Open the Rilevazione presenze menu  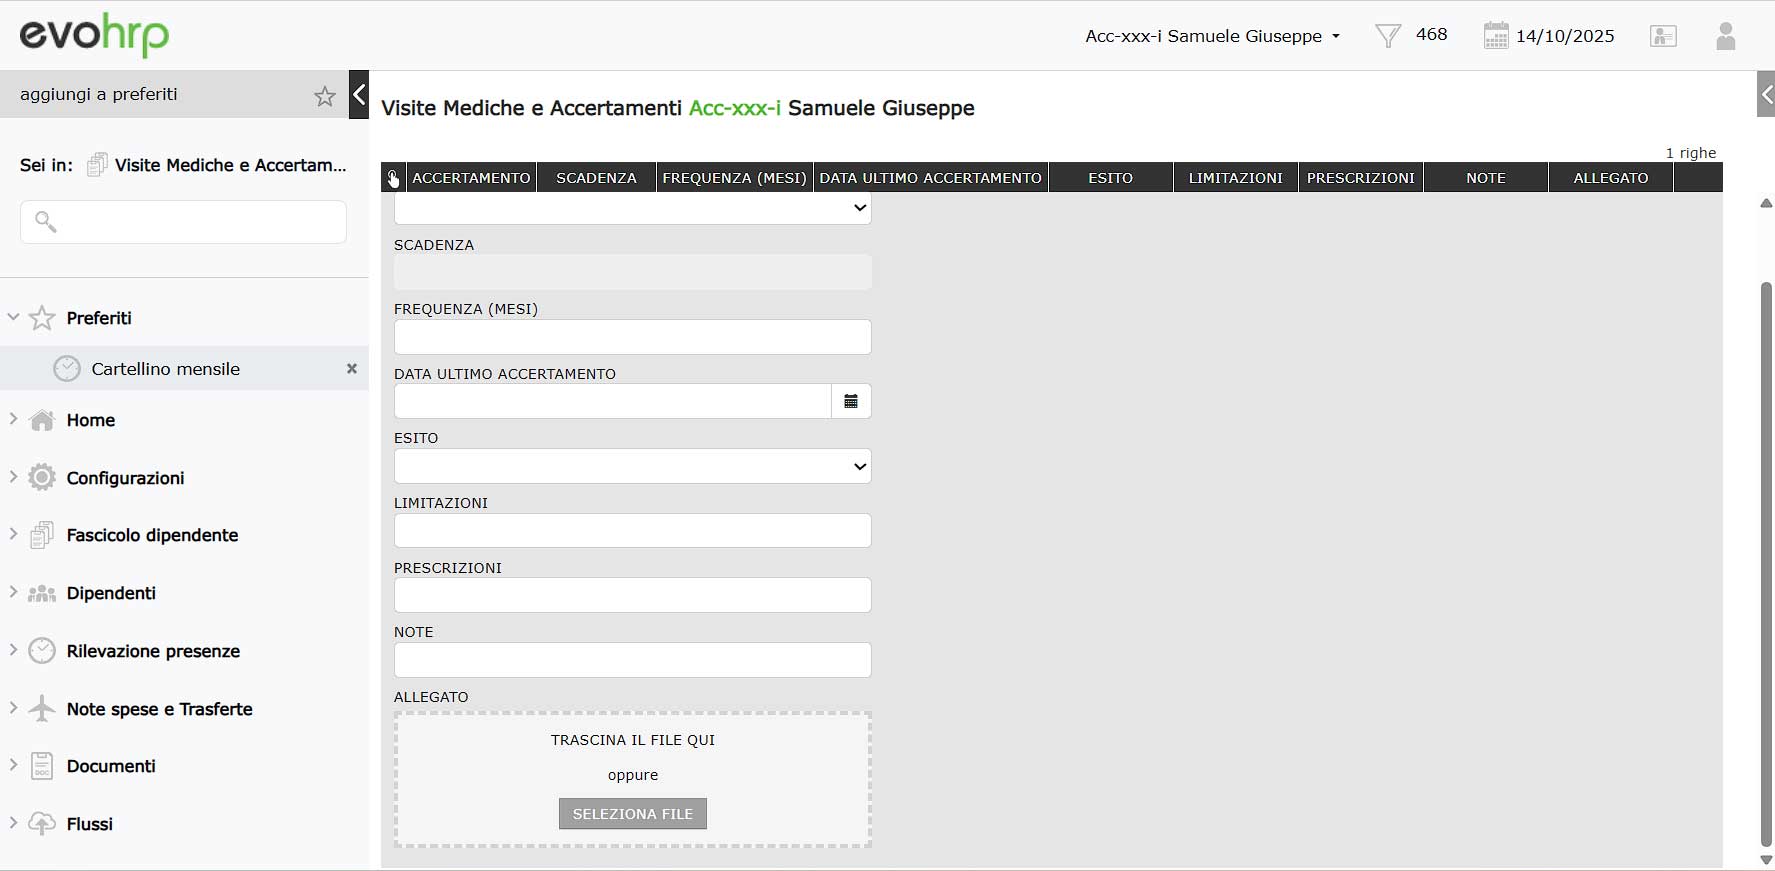(153, 651)
